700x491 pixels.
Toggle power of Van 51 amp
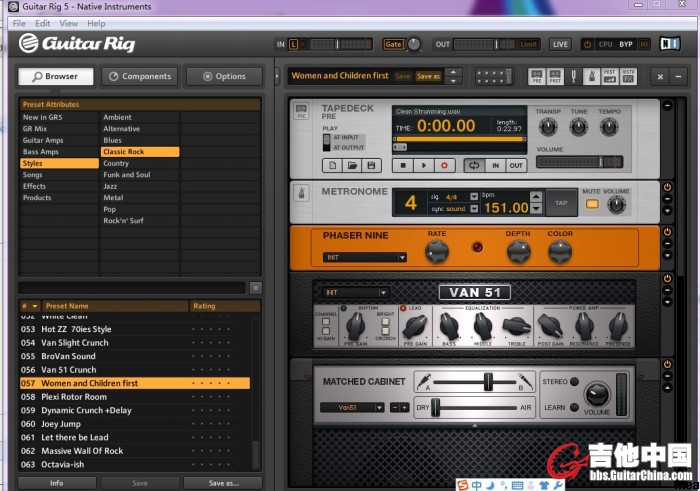pos(667,279)
